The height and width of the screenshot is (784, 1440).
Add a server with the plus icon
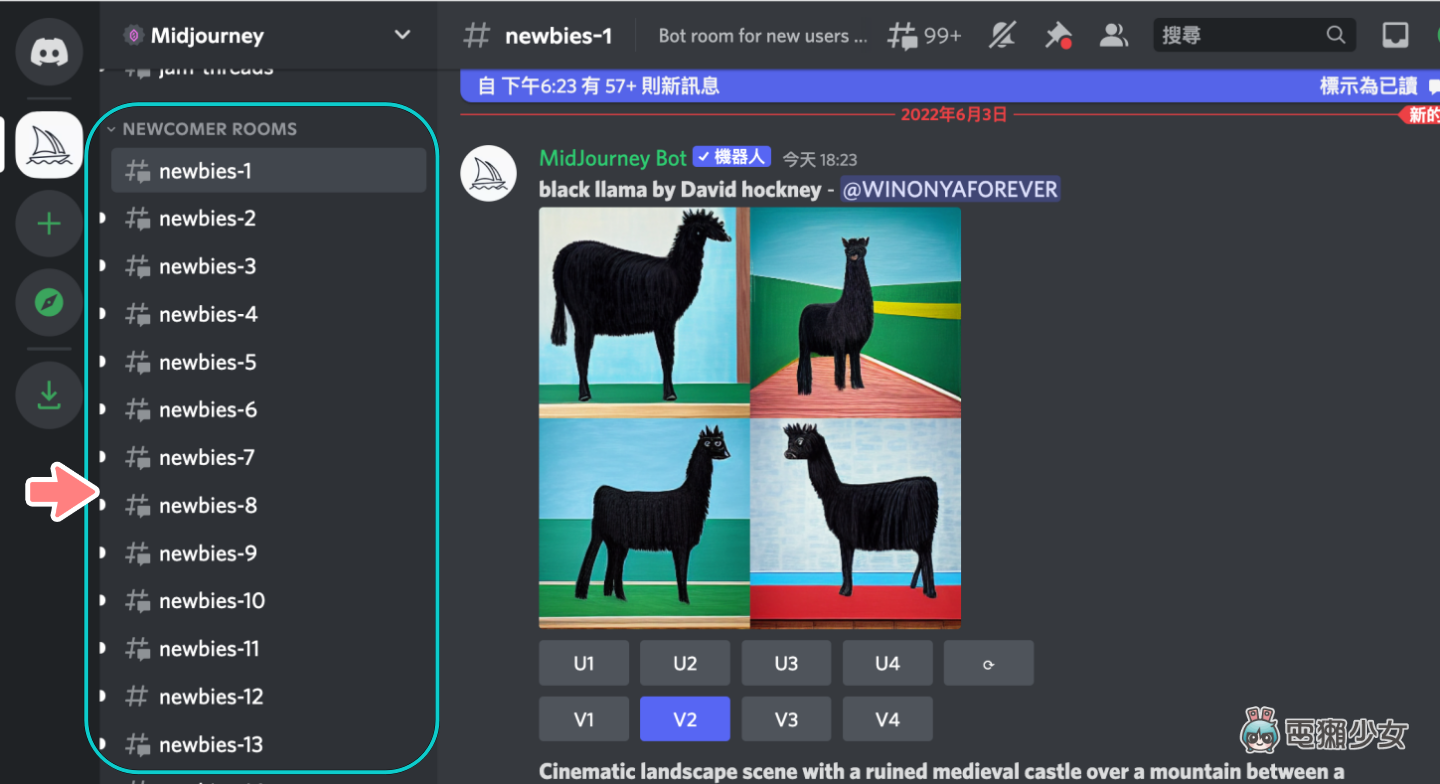(x=49, y=224)
